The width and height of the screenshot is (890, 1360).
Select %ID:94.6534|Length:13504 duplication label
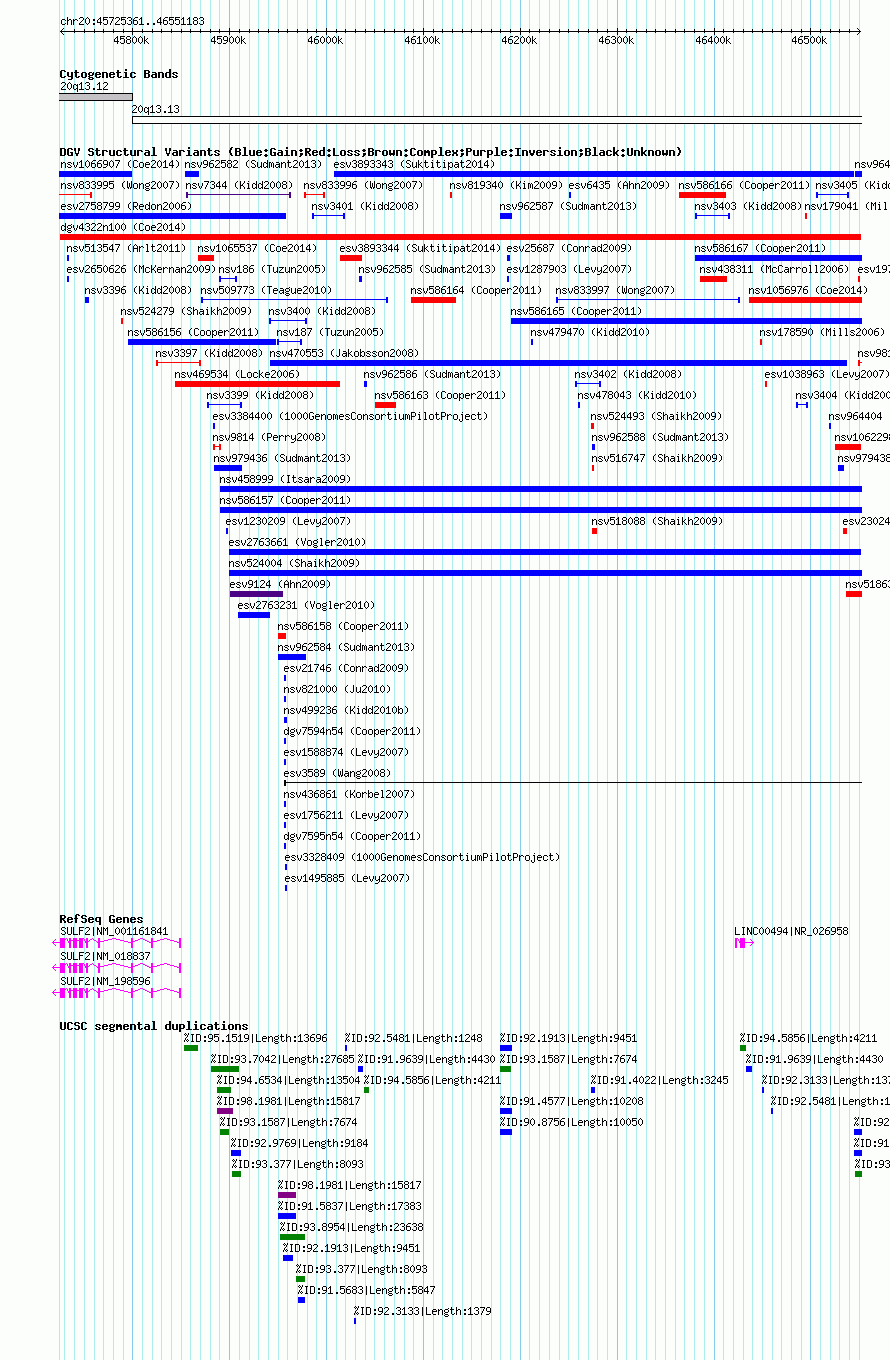pyautogui.click(x=289, y=1080)
